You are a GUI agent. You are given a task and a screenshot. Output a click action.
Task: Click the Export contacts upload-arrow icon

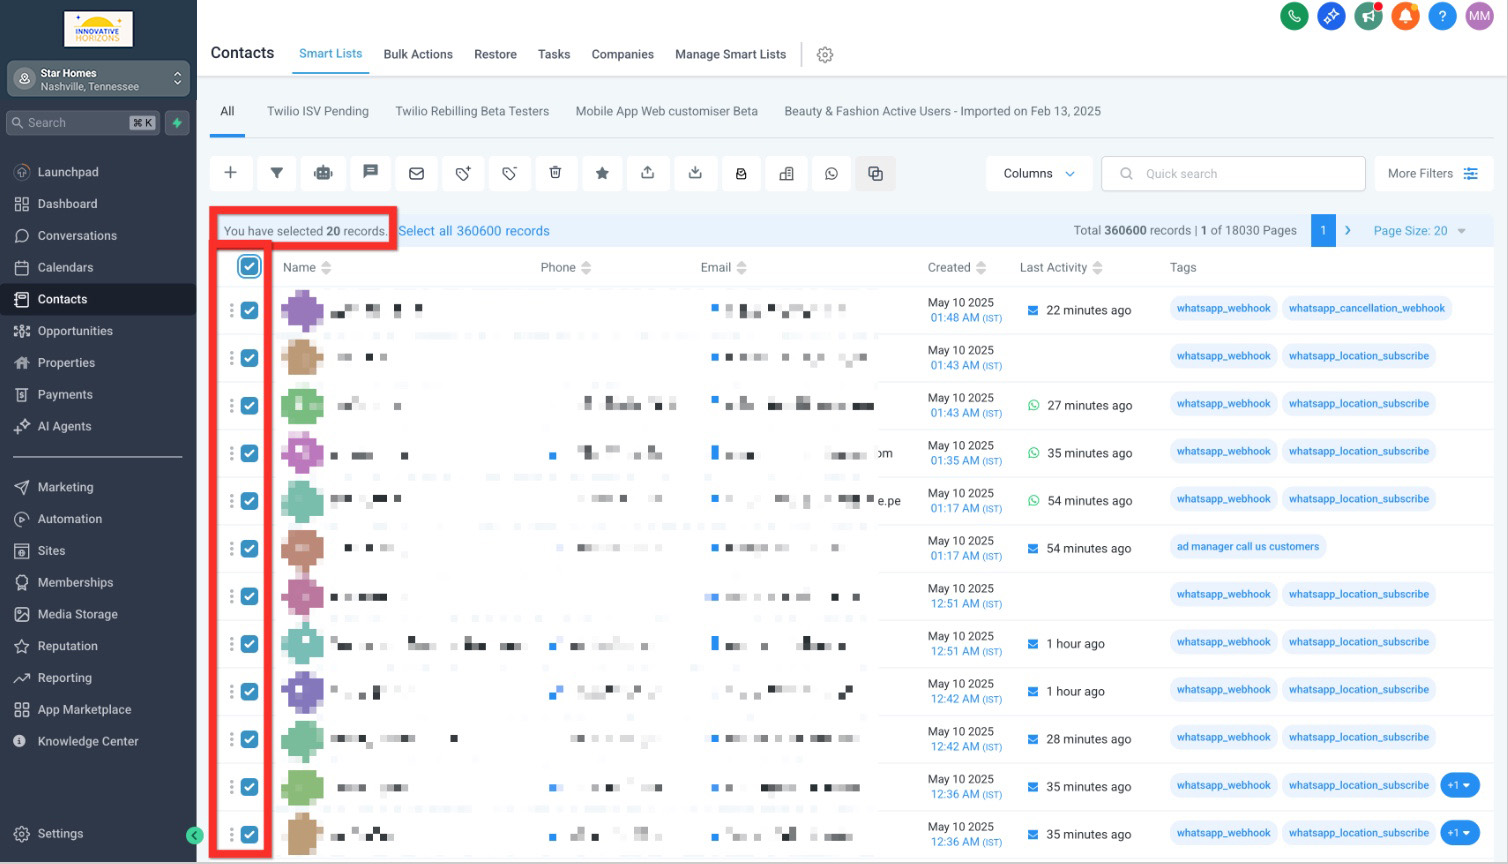click(648, 173)
